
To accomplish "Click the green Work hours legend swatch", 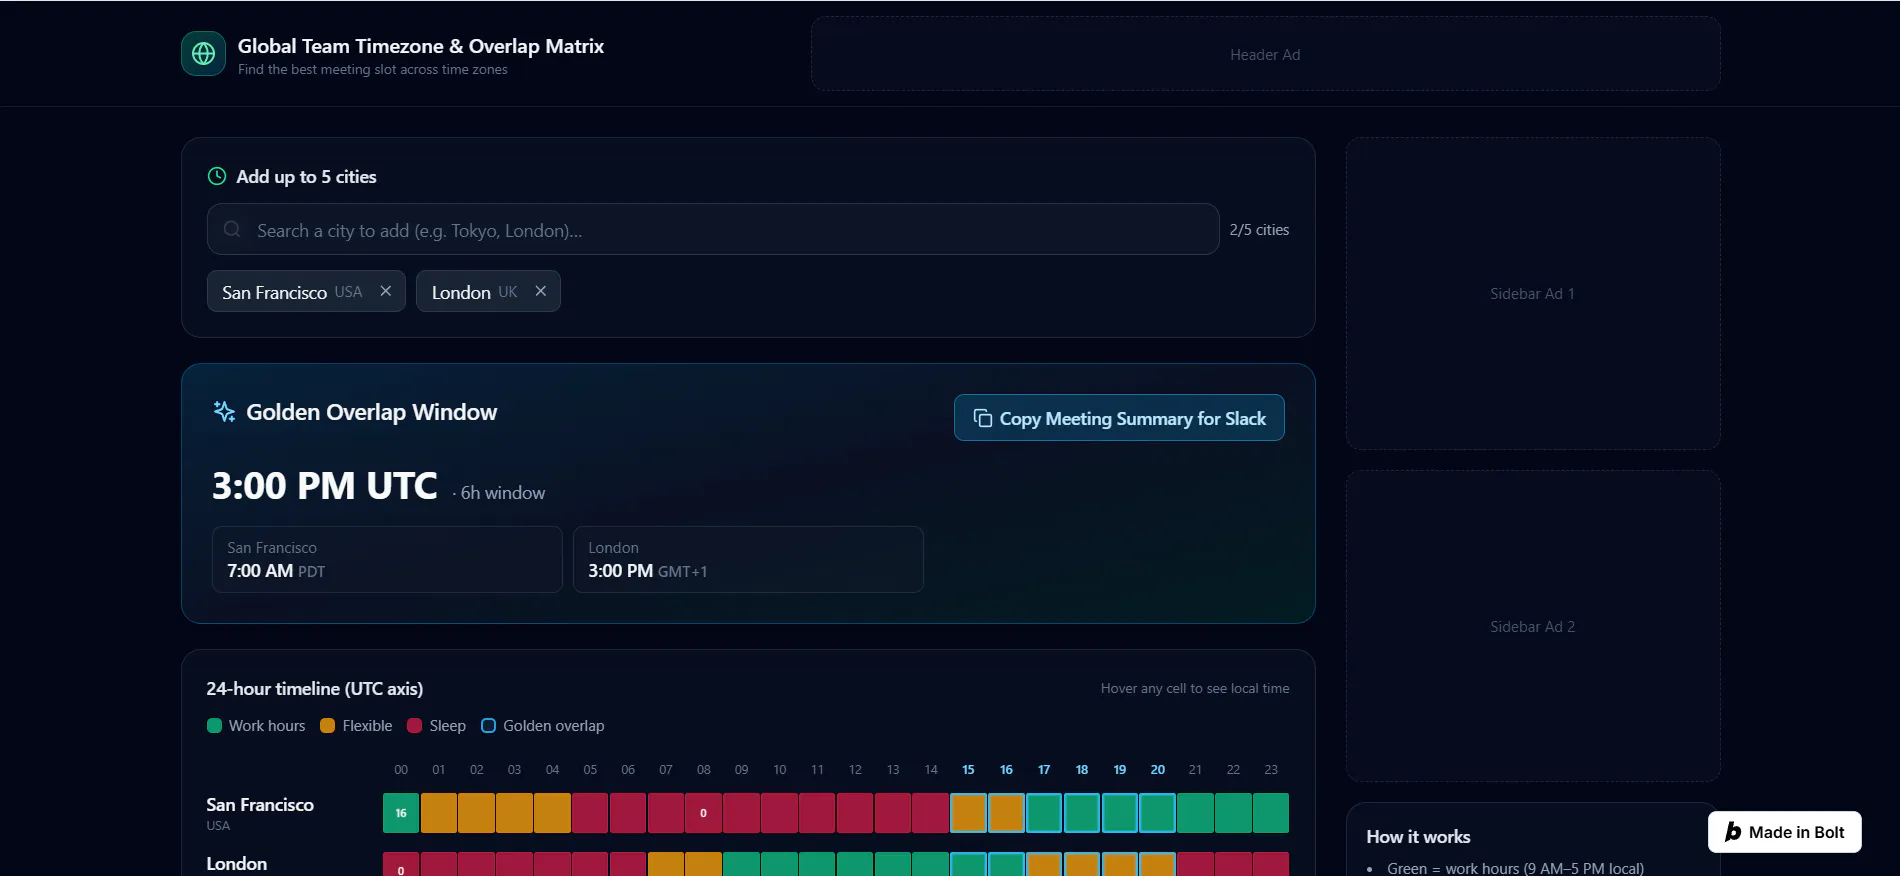I will (x=214, y=726).
